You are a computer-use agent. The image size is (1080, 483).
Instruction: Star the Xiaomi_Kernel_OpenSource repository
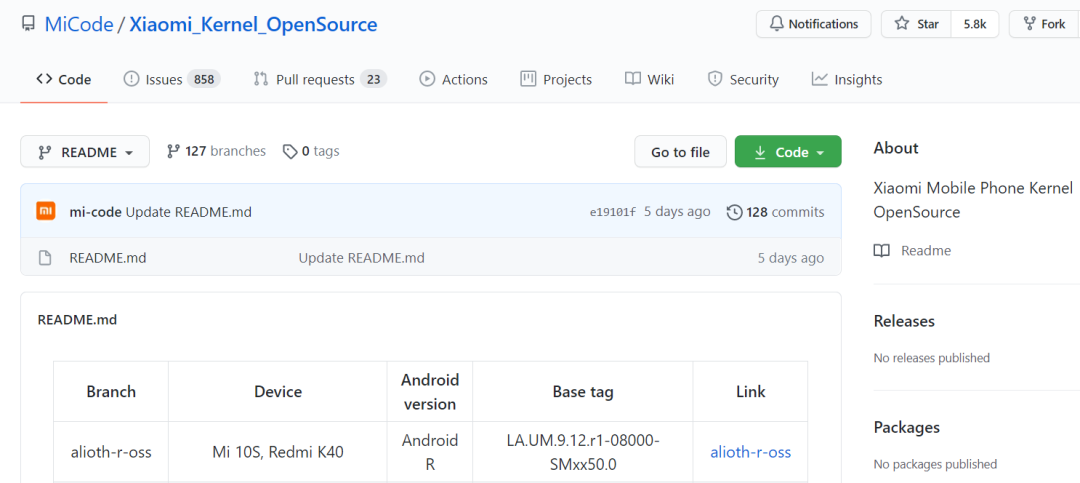pyautogui.click(x=916, y=24)
